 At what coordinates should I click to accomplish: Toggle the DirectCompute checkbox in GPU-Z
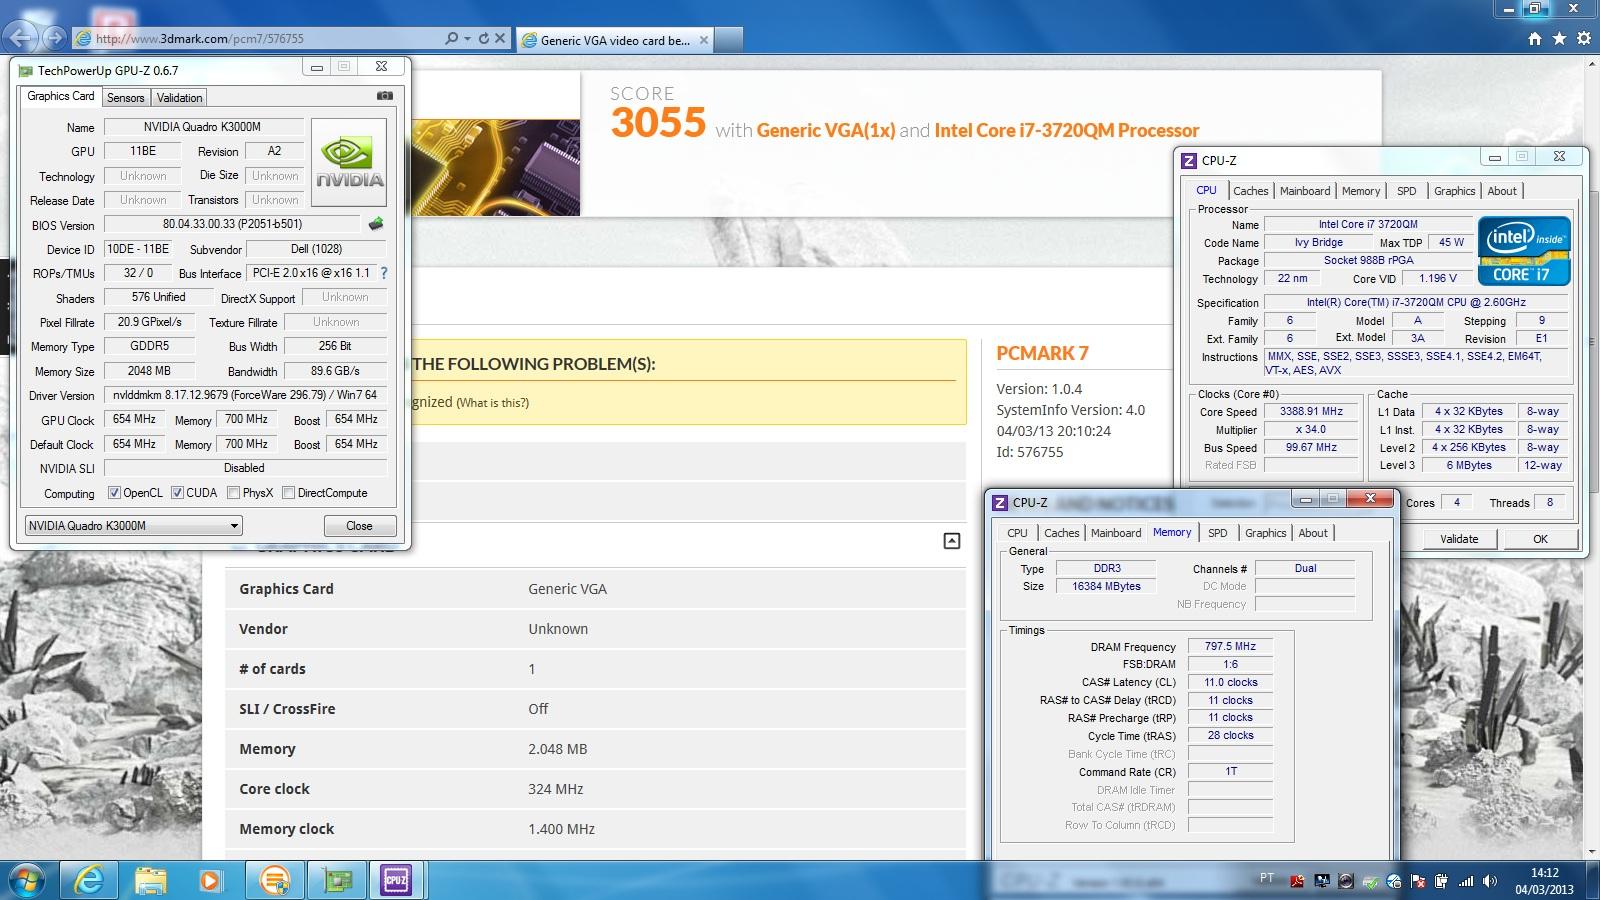point(288,493)
